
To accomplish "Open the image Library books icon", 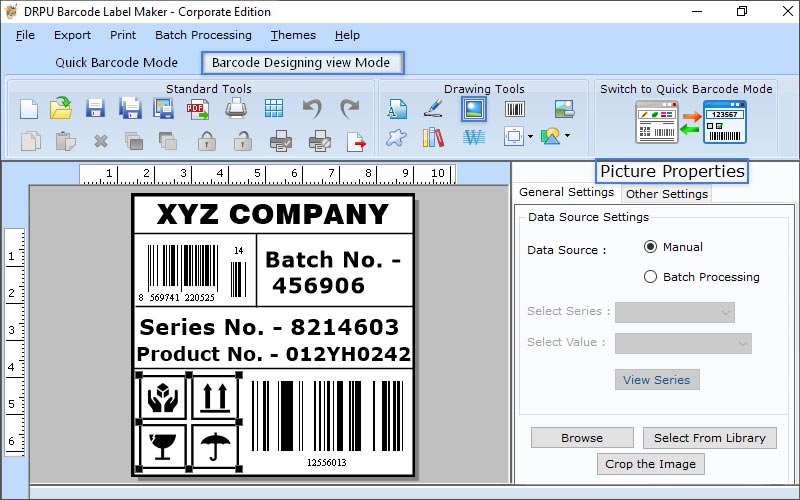I will 433,137.
